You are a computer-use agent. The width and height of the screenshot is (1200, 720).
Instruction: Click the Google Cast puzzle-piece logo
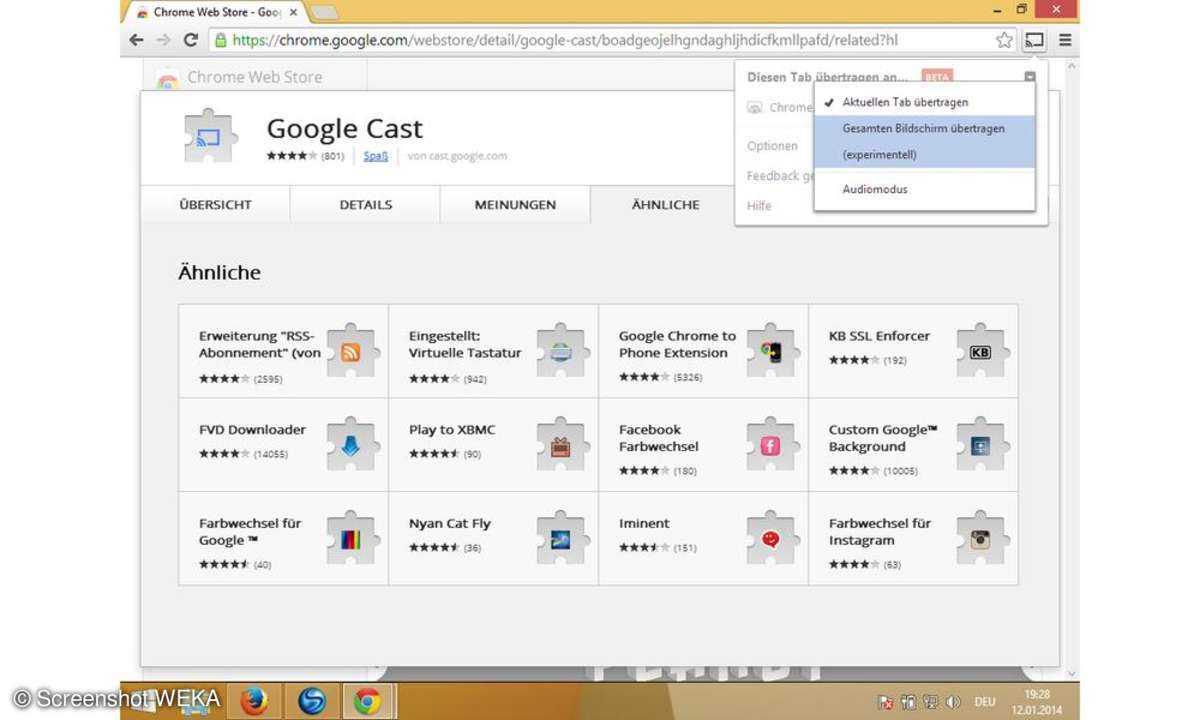coord(209,136)
